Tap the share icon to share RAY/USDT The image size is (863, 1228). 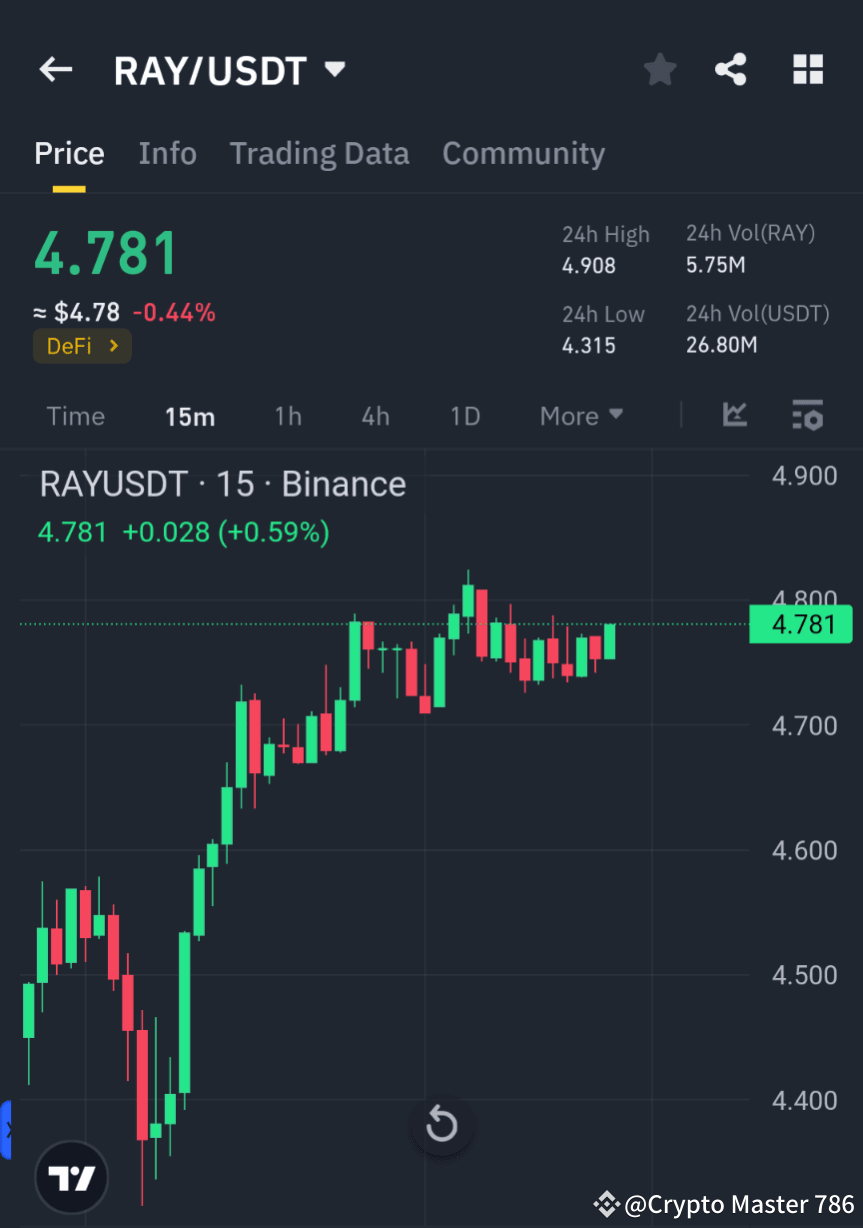coord(731,69)
